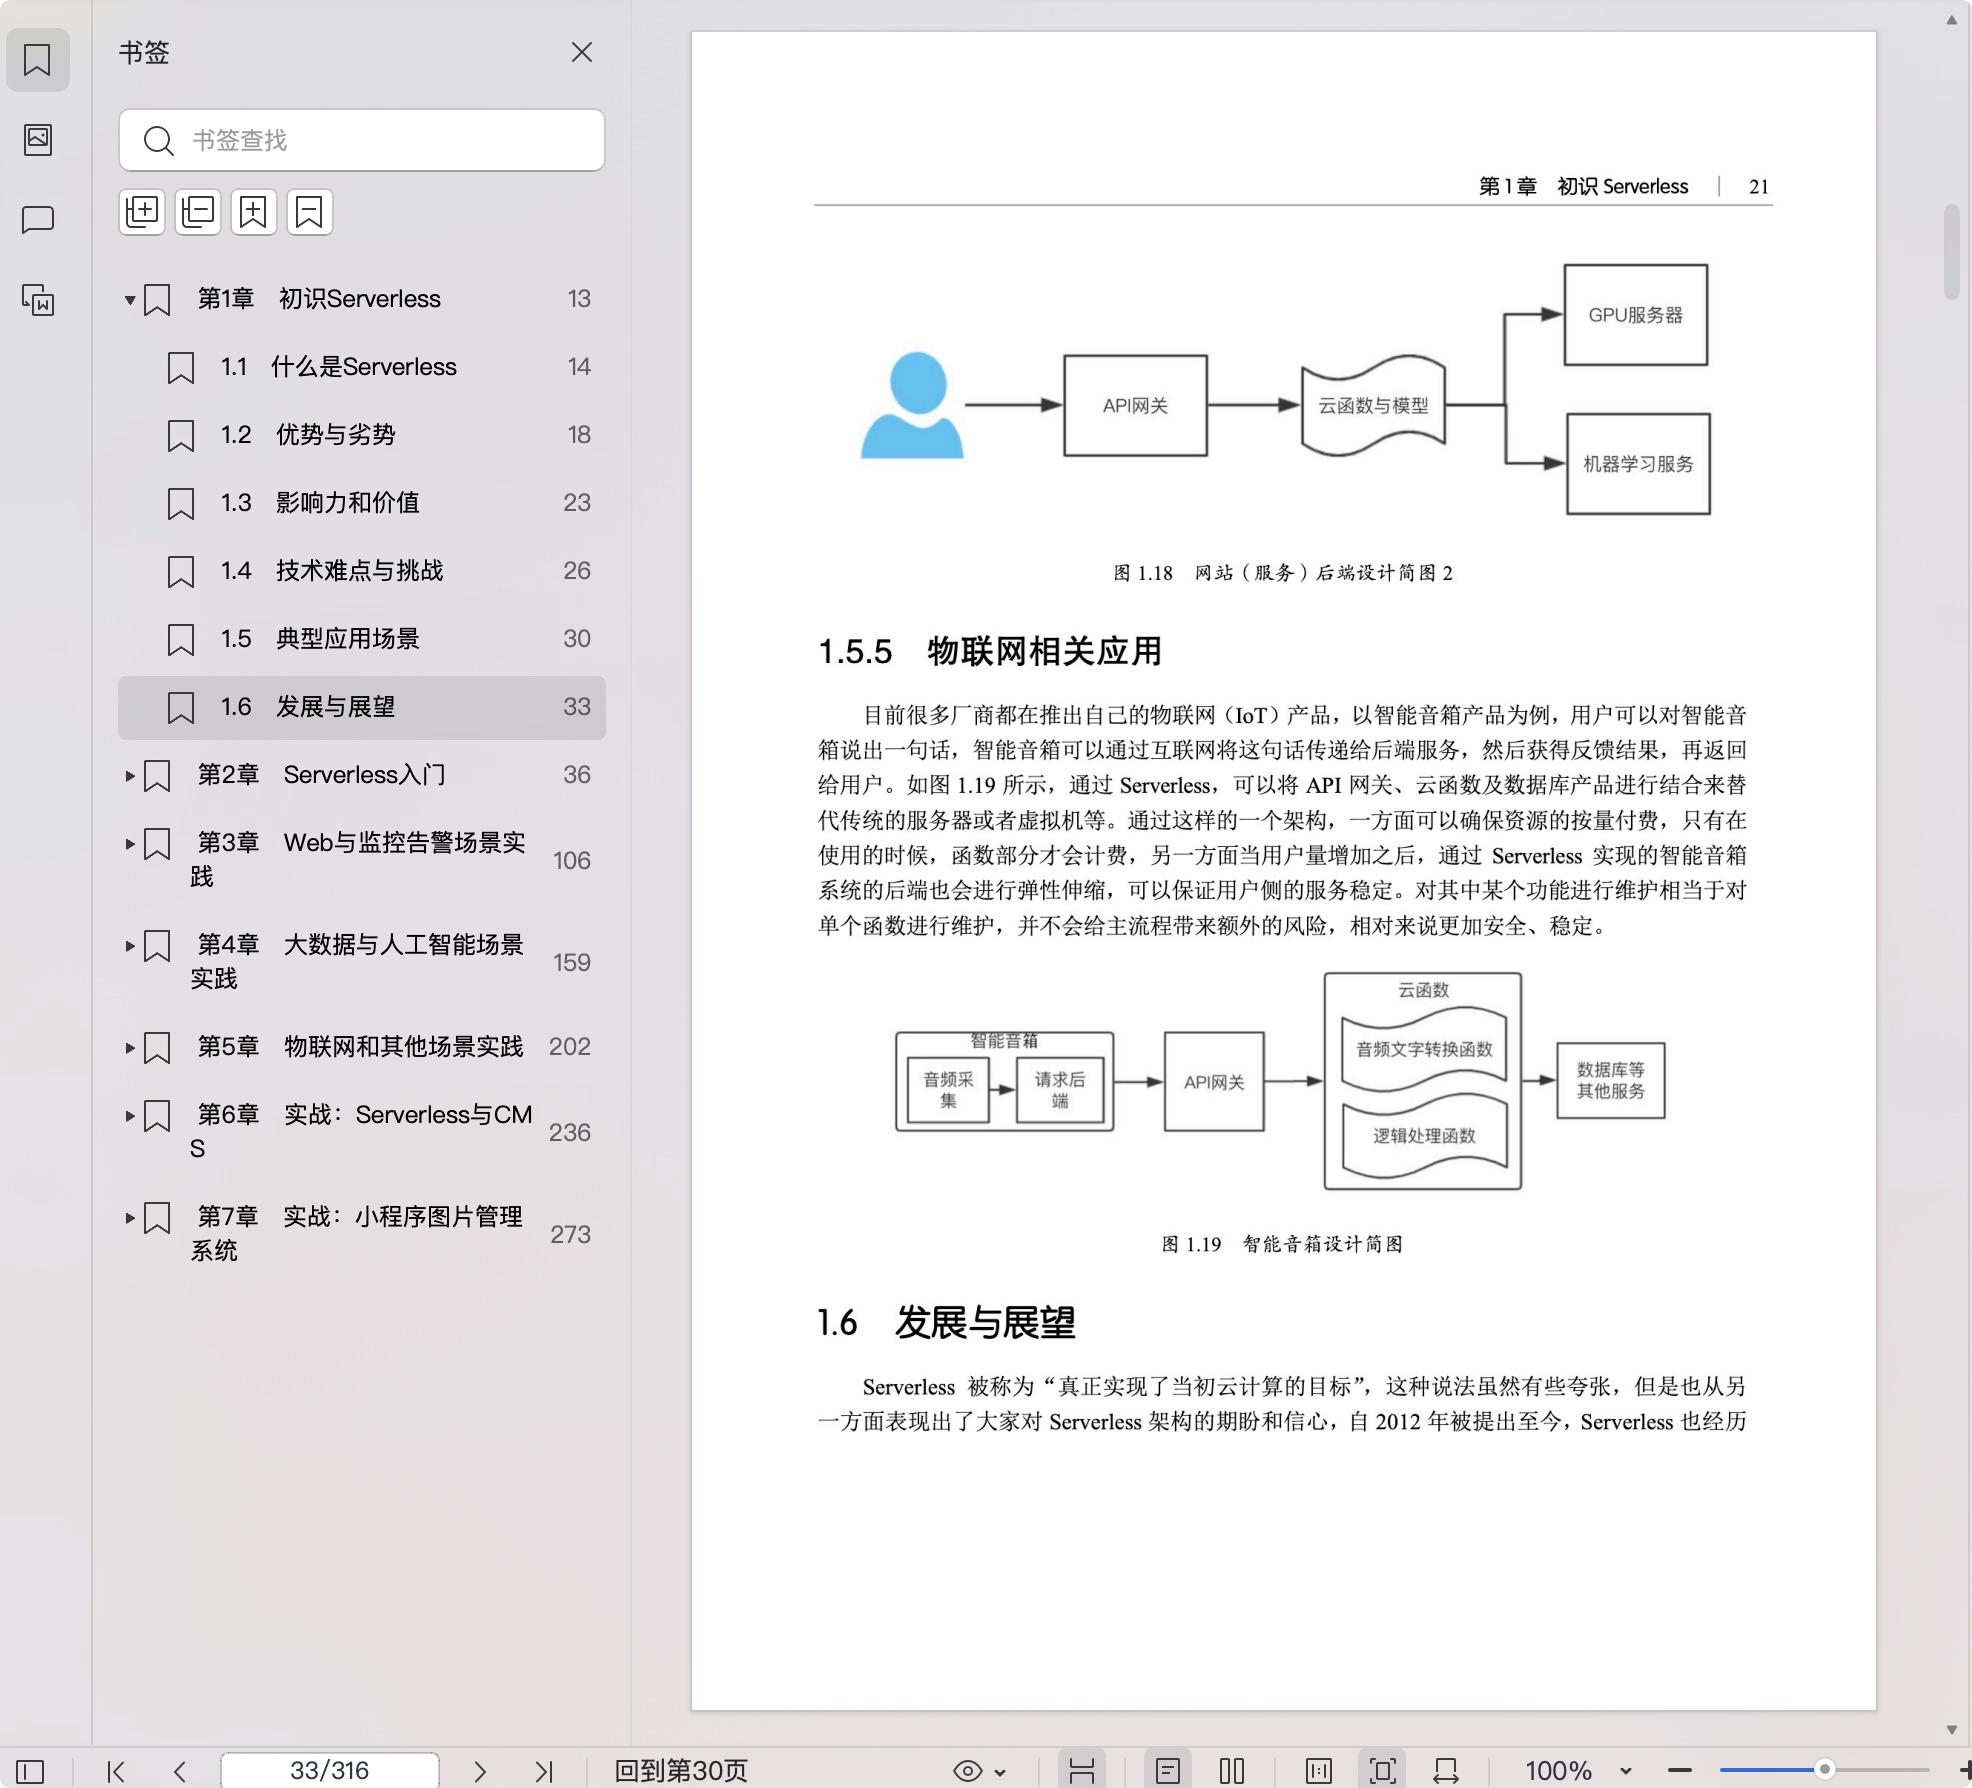Add a new bookmark icon
The height and width of the screenshot is (1788, 1972).
point(254,212)
